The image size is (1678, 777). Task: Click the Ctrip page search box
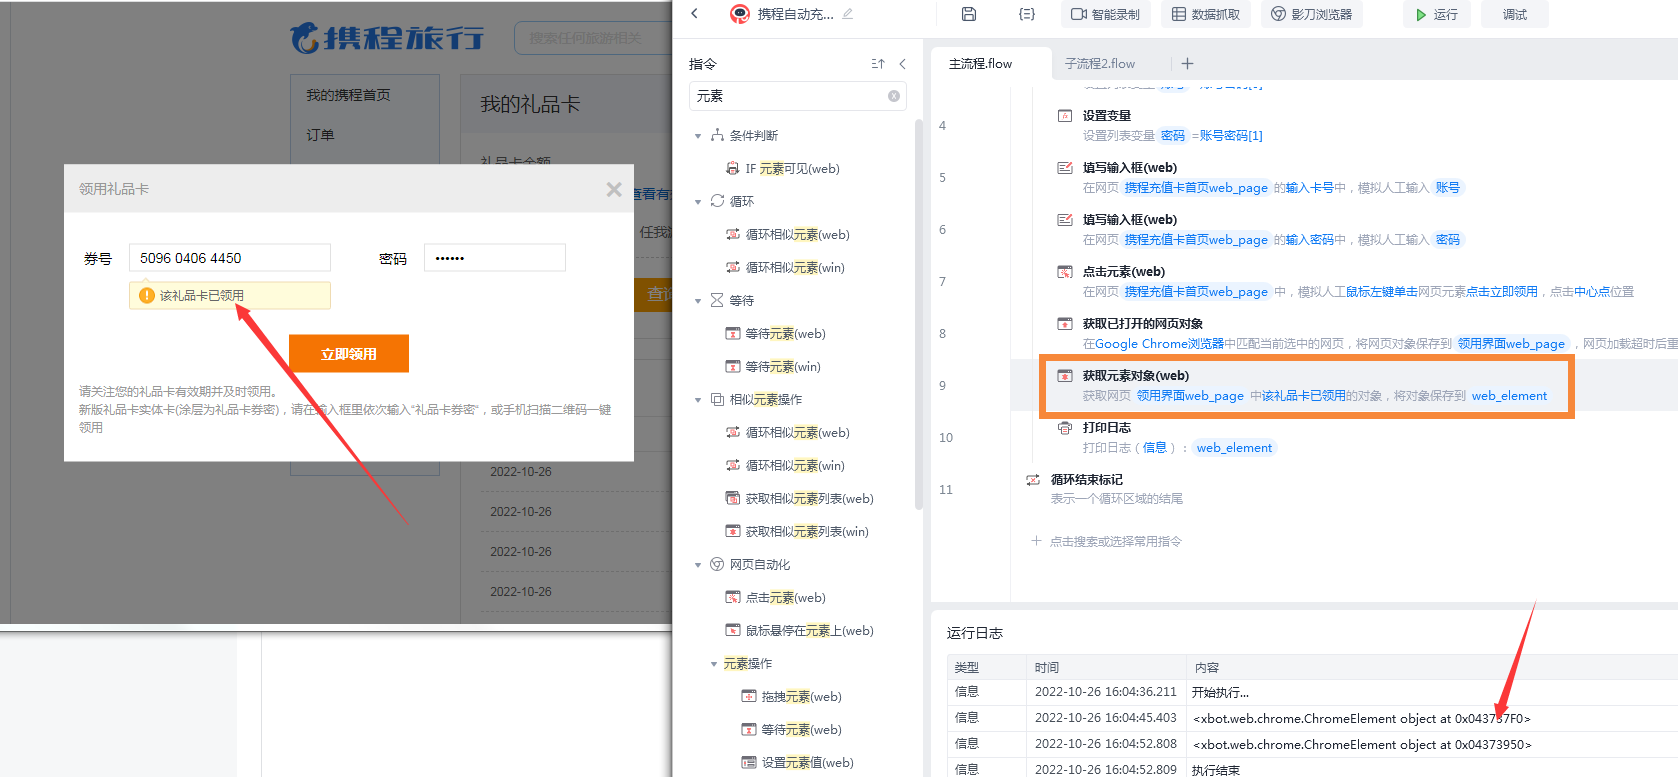594,38
